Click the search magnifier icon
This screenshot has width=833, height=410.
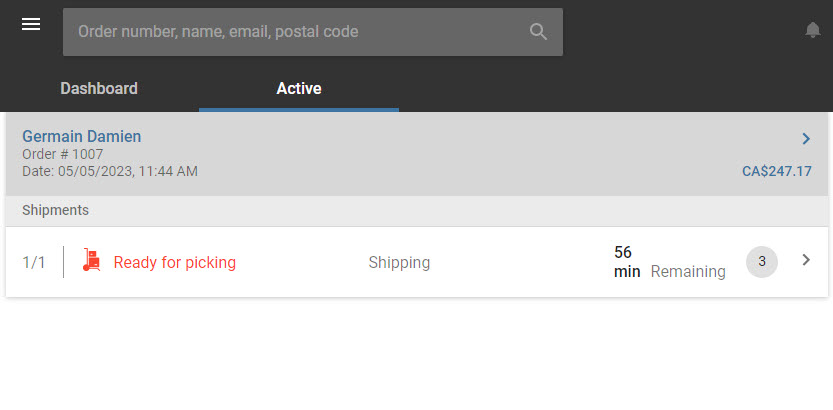[x=538, y=32]
